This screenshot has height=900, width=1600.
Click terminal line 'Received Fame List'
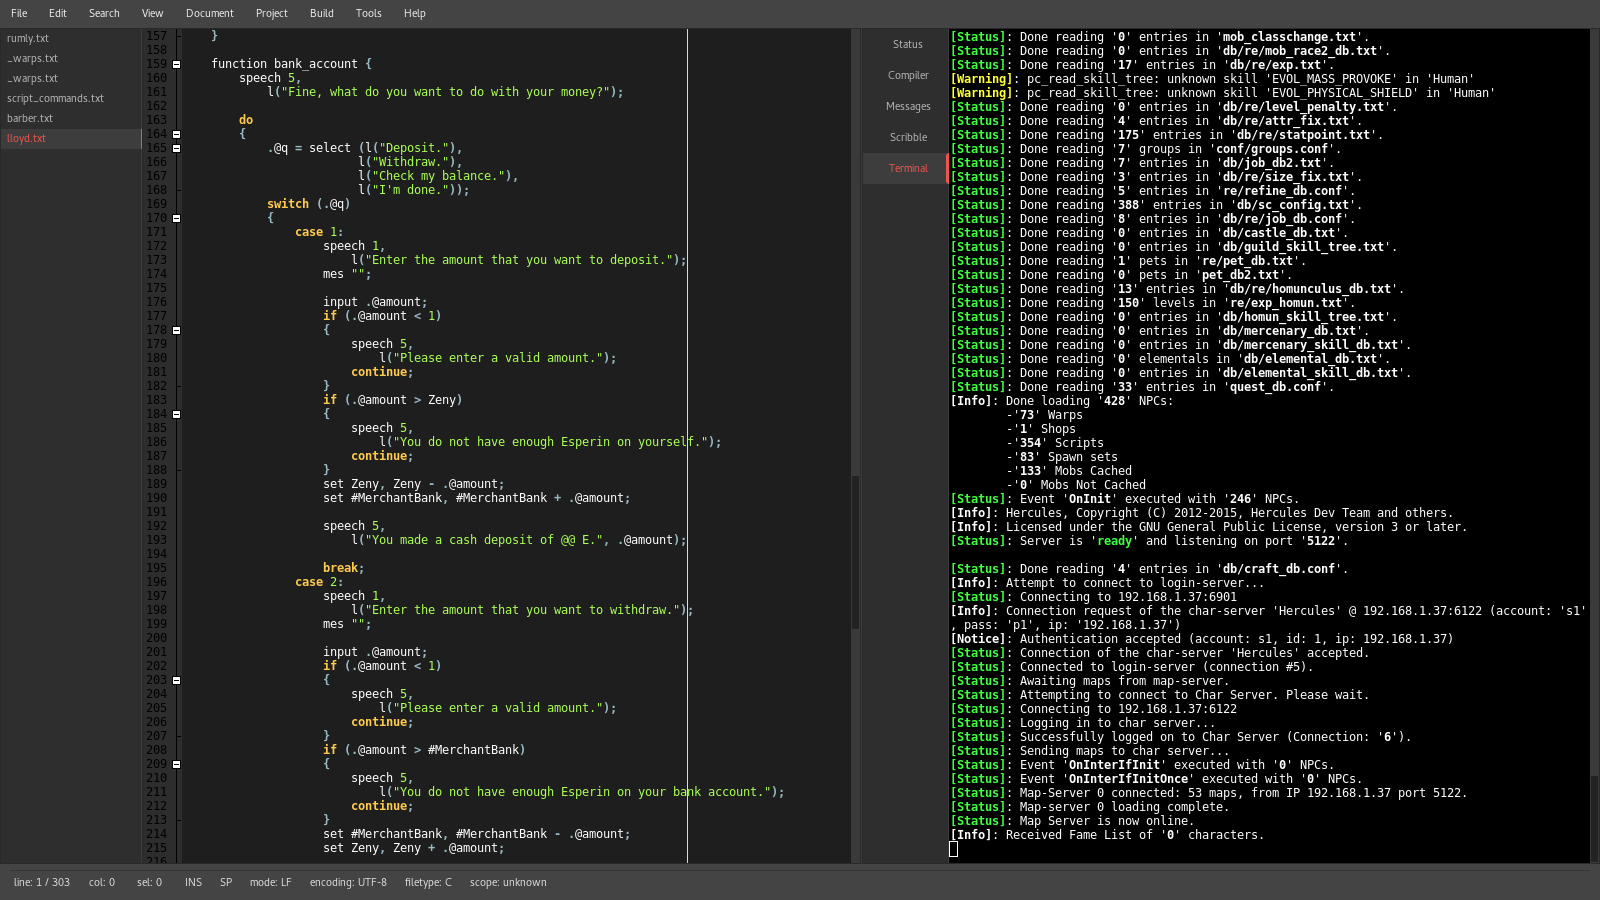[x=1107, y=835]
